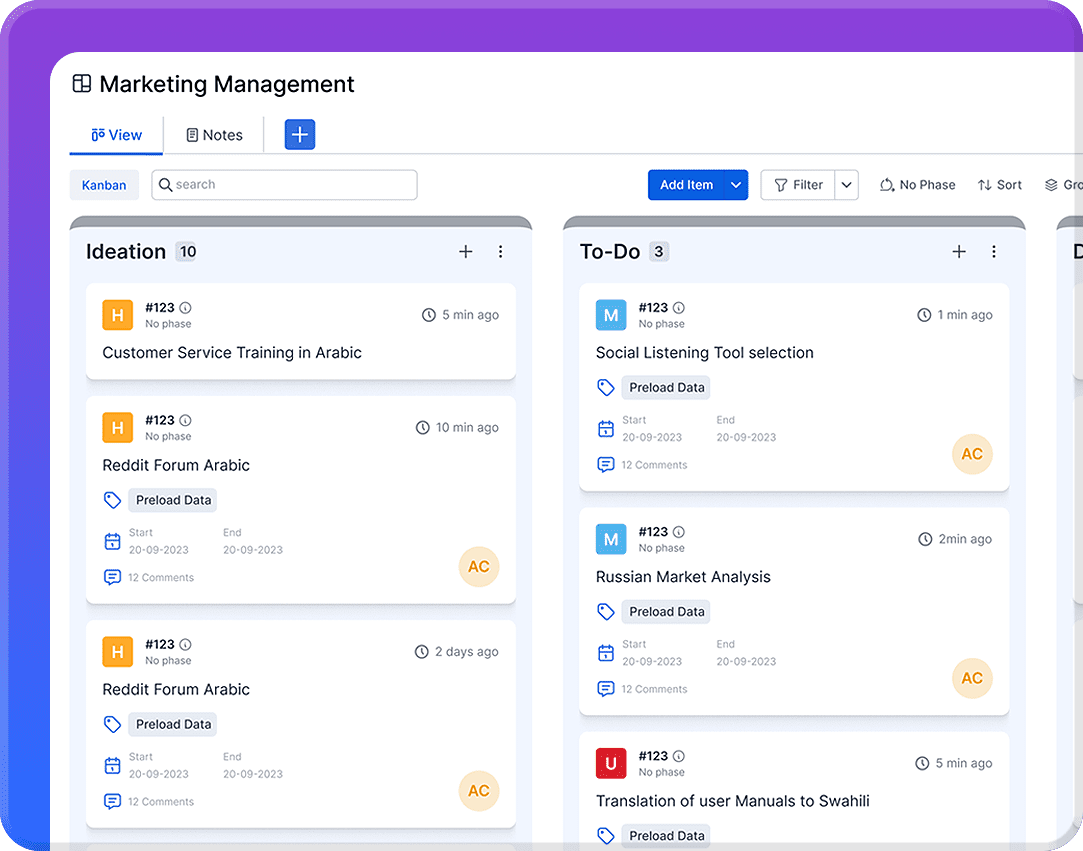Click AC avatar on Social Listening Tool card

click(x=972, y=454)
